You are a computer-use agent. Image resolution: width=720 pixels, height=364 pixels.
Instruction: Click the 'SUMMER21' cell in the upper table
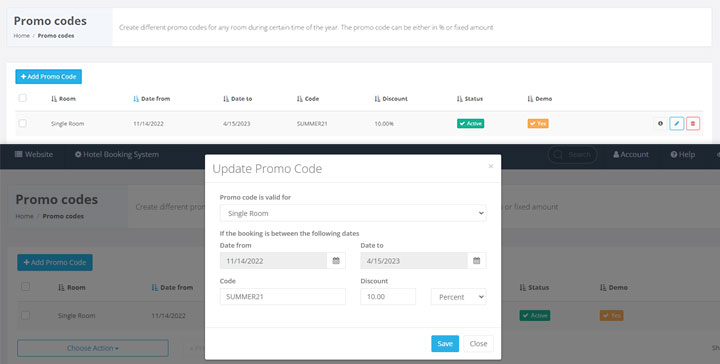[x=312, y=124]
